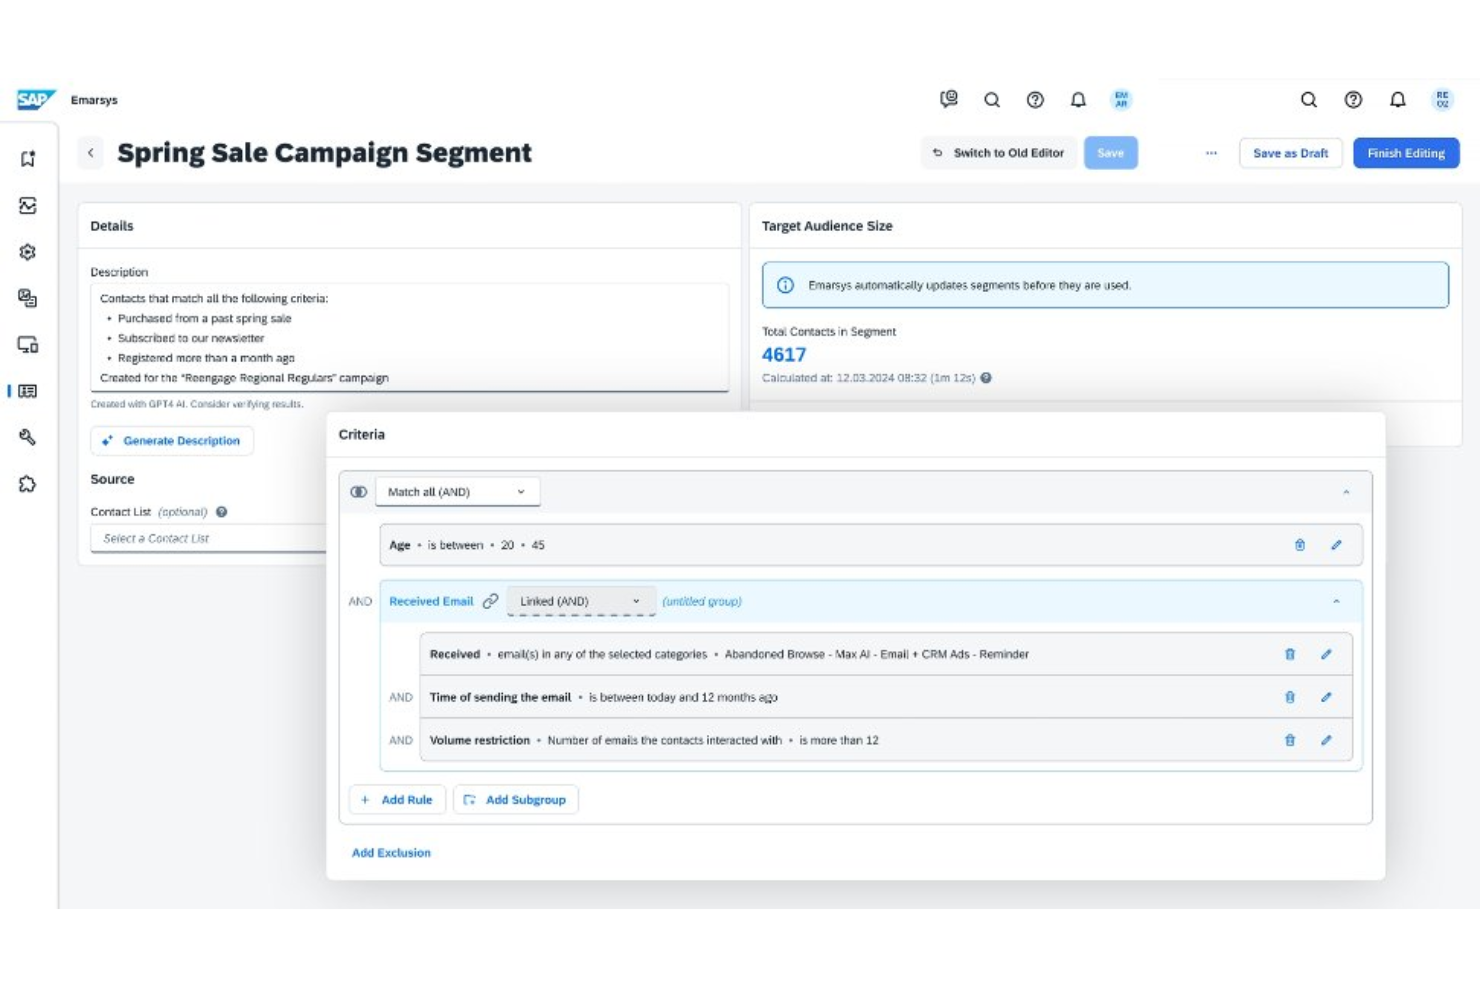This screenshot has height=987, width=1480.
Task: Open Settings via the sidebar gear icon
Action: pos(29,251)
